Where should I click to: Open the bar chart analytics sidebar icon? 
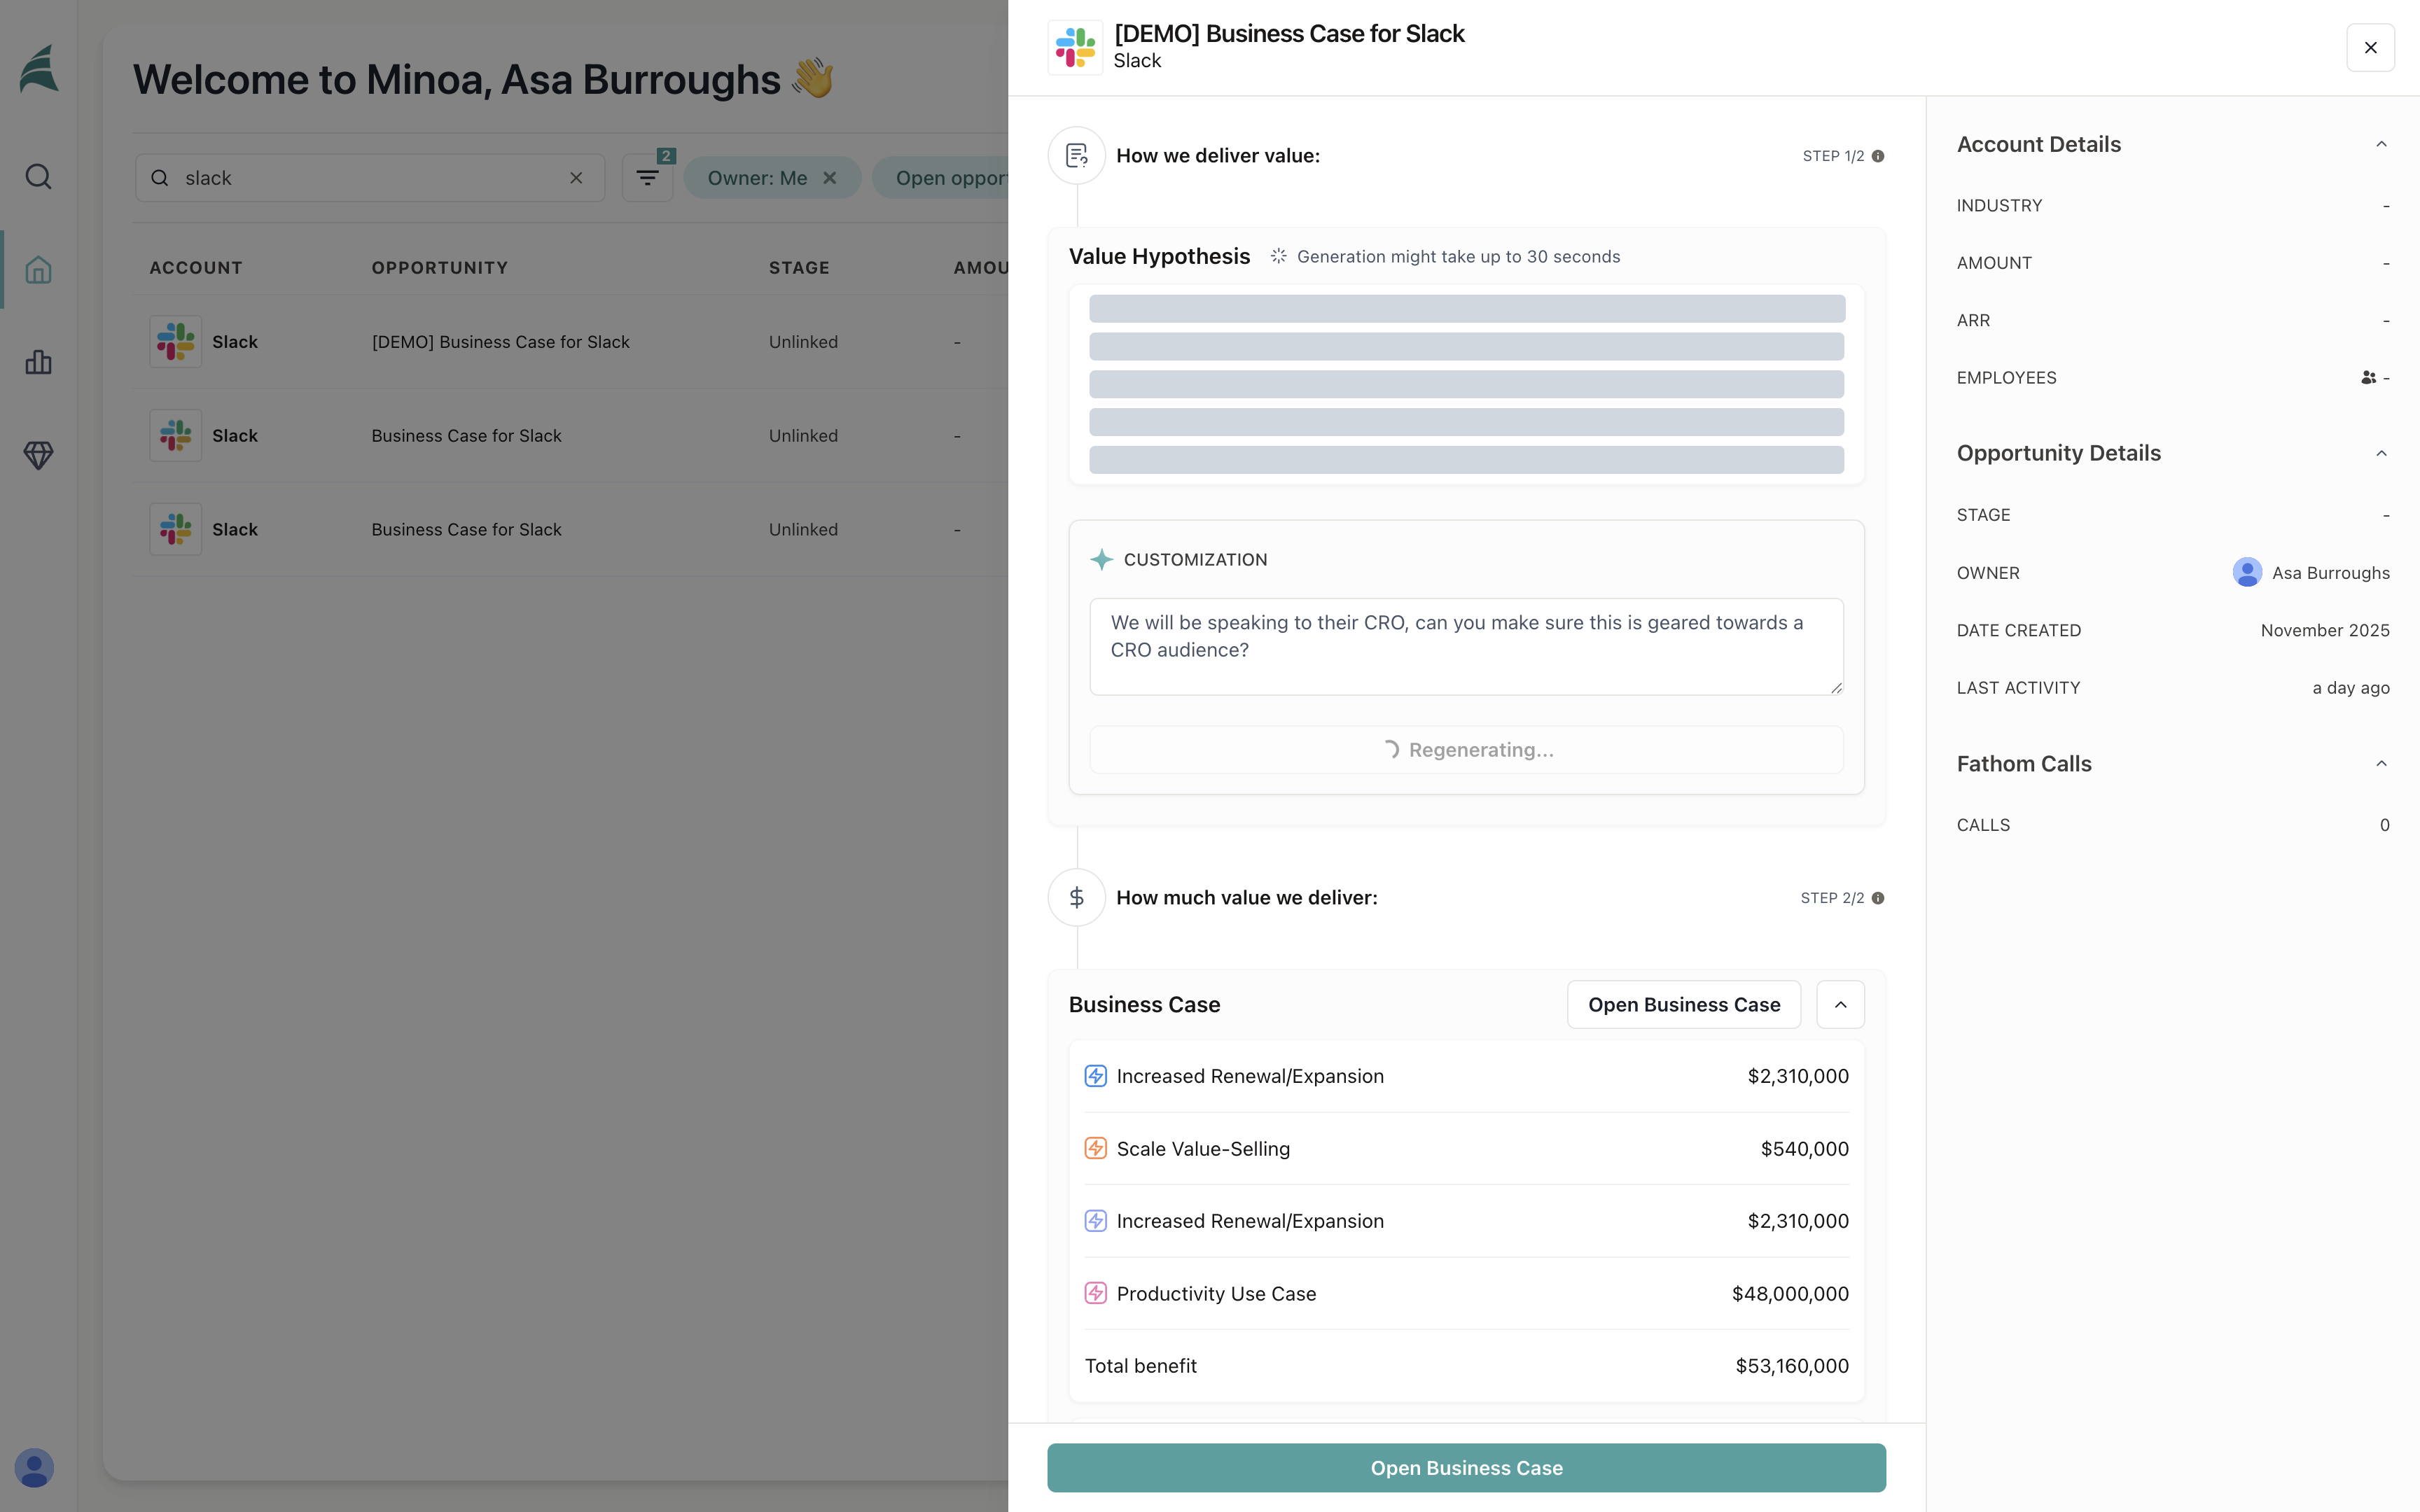tap(38, 362)
